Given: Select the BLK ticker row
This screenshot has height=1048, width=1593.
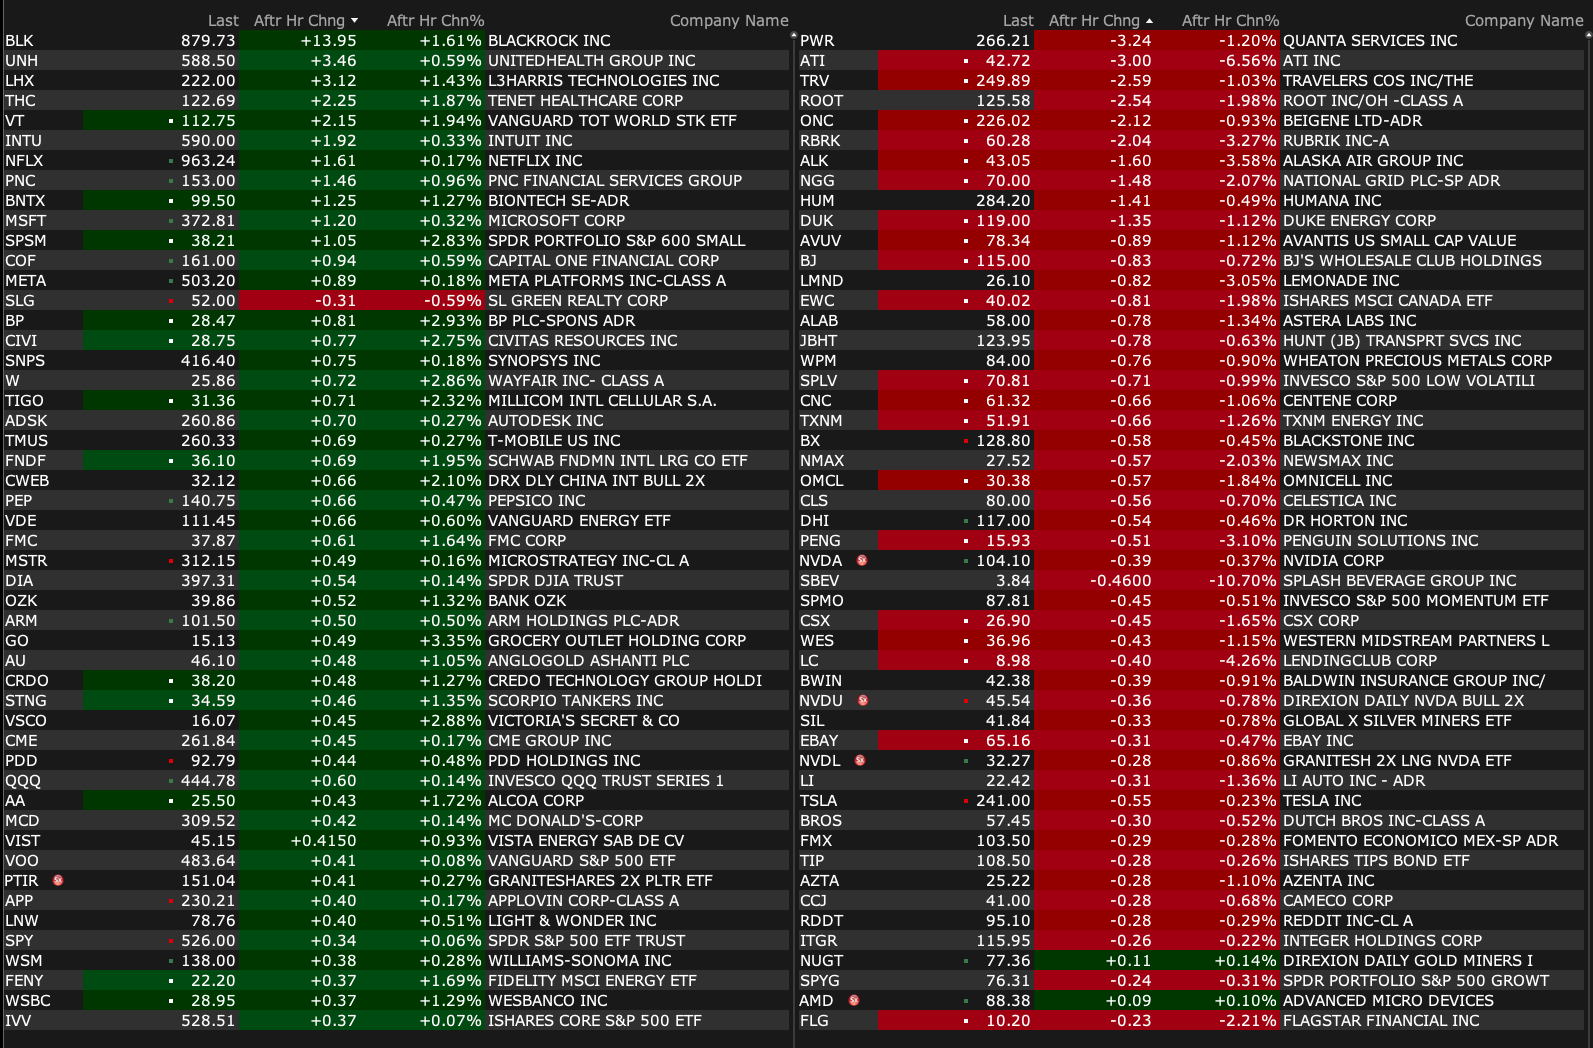Looking at the screenshot, I should pos(20,41).
